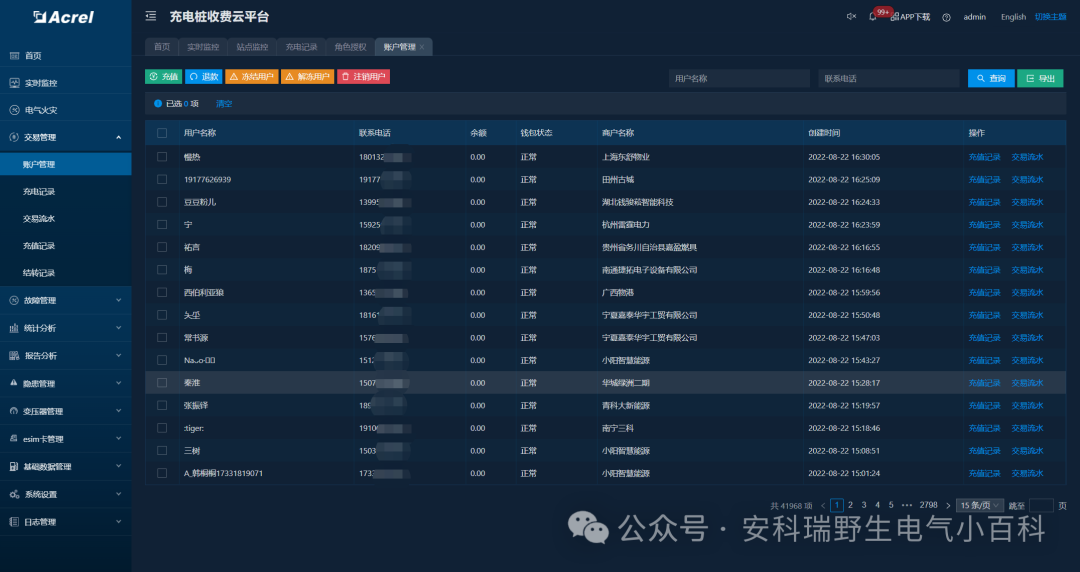
Task: Go to next page with right arrow
Action: pyautogui.click(x=948, y=506)
